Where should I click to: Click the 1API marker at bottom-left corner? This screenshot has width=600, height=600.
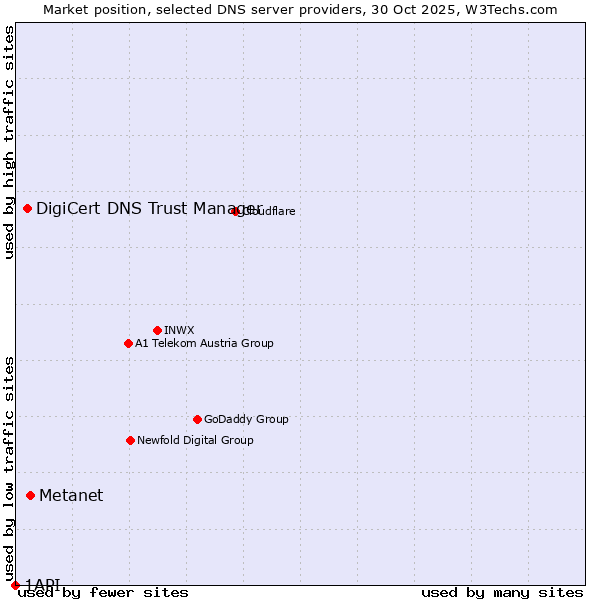(15, 584)
